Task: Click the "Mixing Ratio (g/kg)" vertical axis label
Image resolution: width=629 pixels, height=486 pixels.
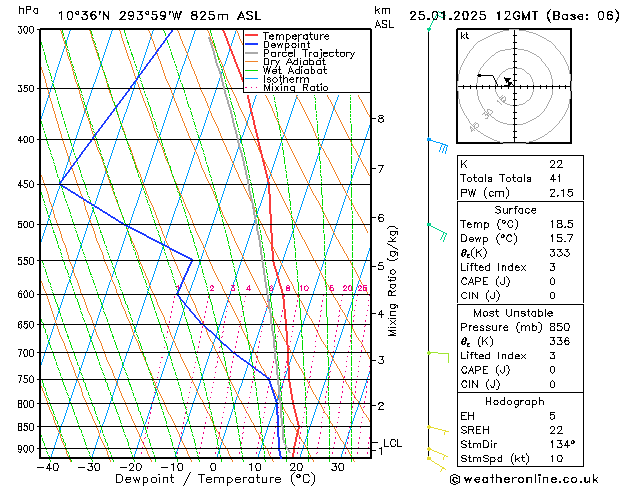Action: click(x=393, y=281)
